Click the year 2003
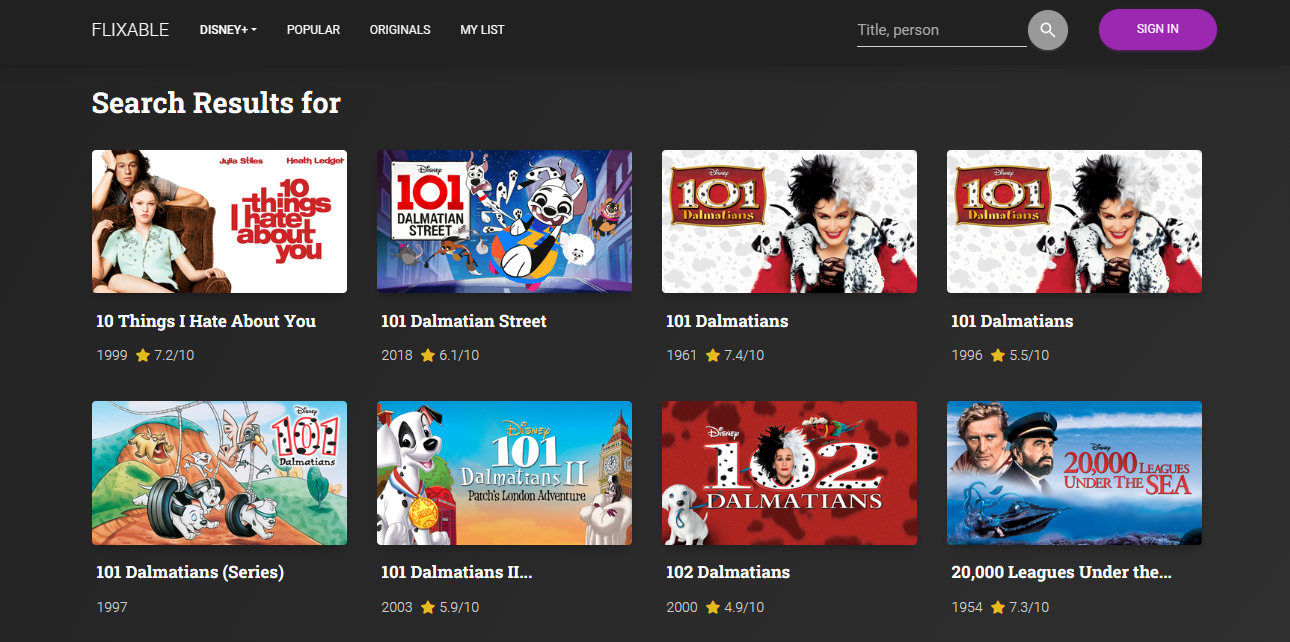1290x642 pixels. 397,607
